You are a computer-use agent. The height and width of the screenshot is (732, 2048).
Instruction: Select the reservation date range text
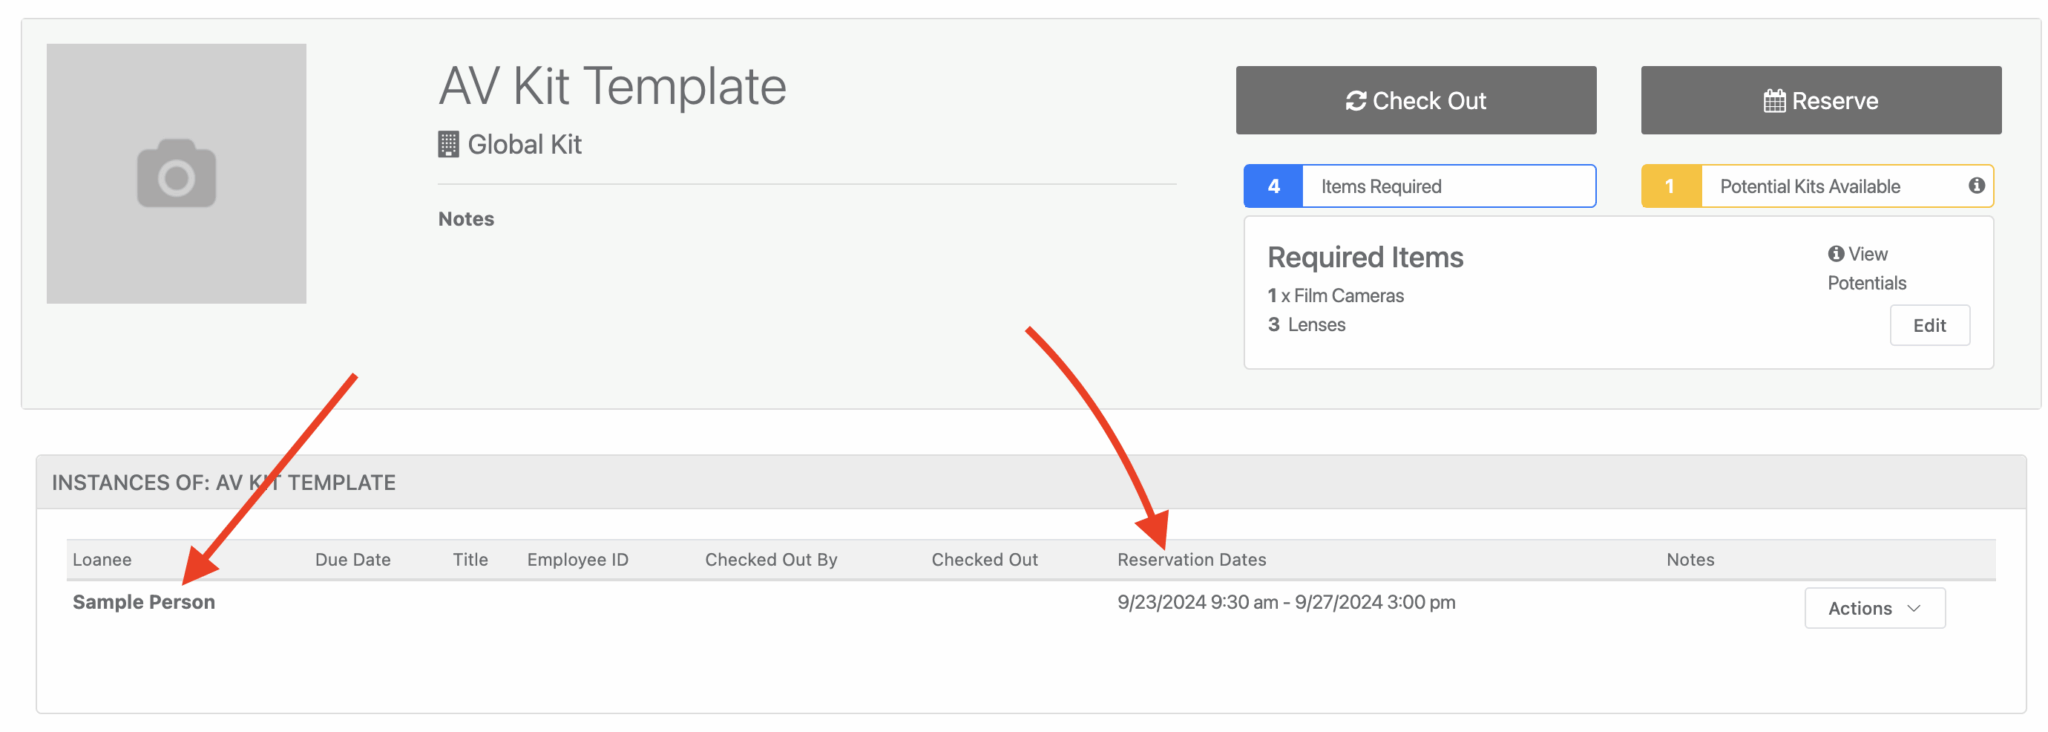coord(1286,602)
